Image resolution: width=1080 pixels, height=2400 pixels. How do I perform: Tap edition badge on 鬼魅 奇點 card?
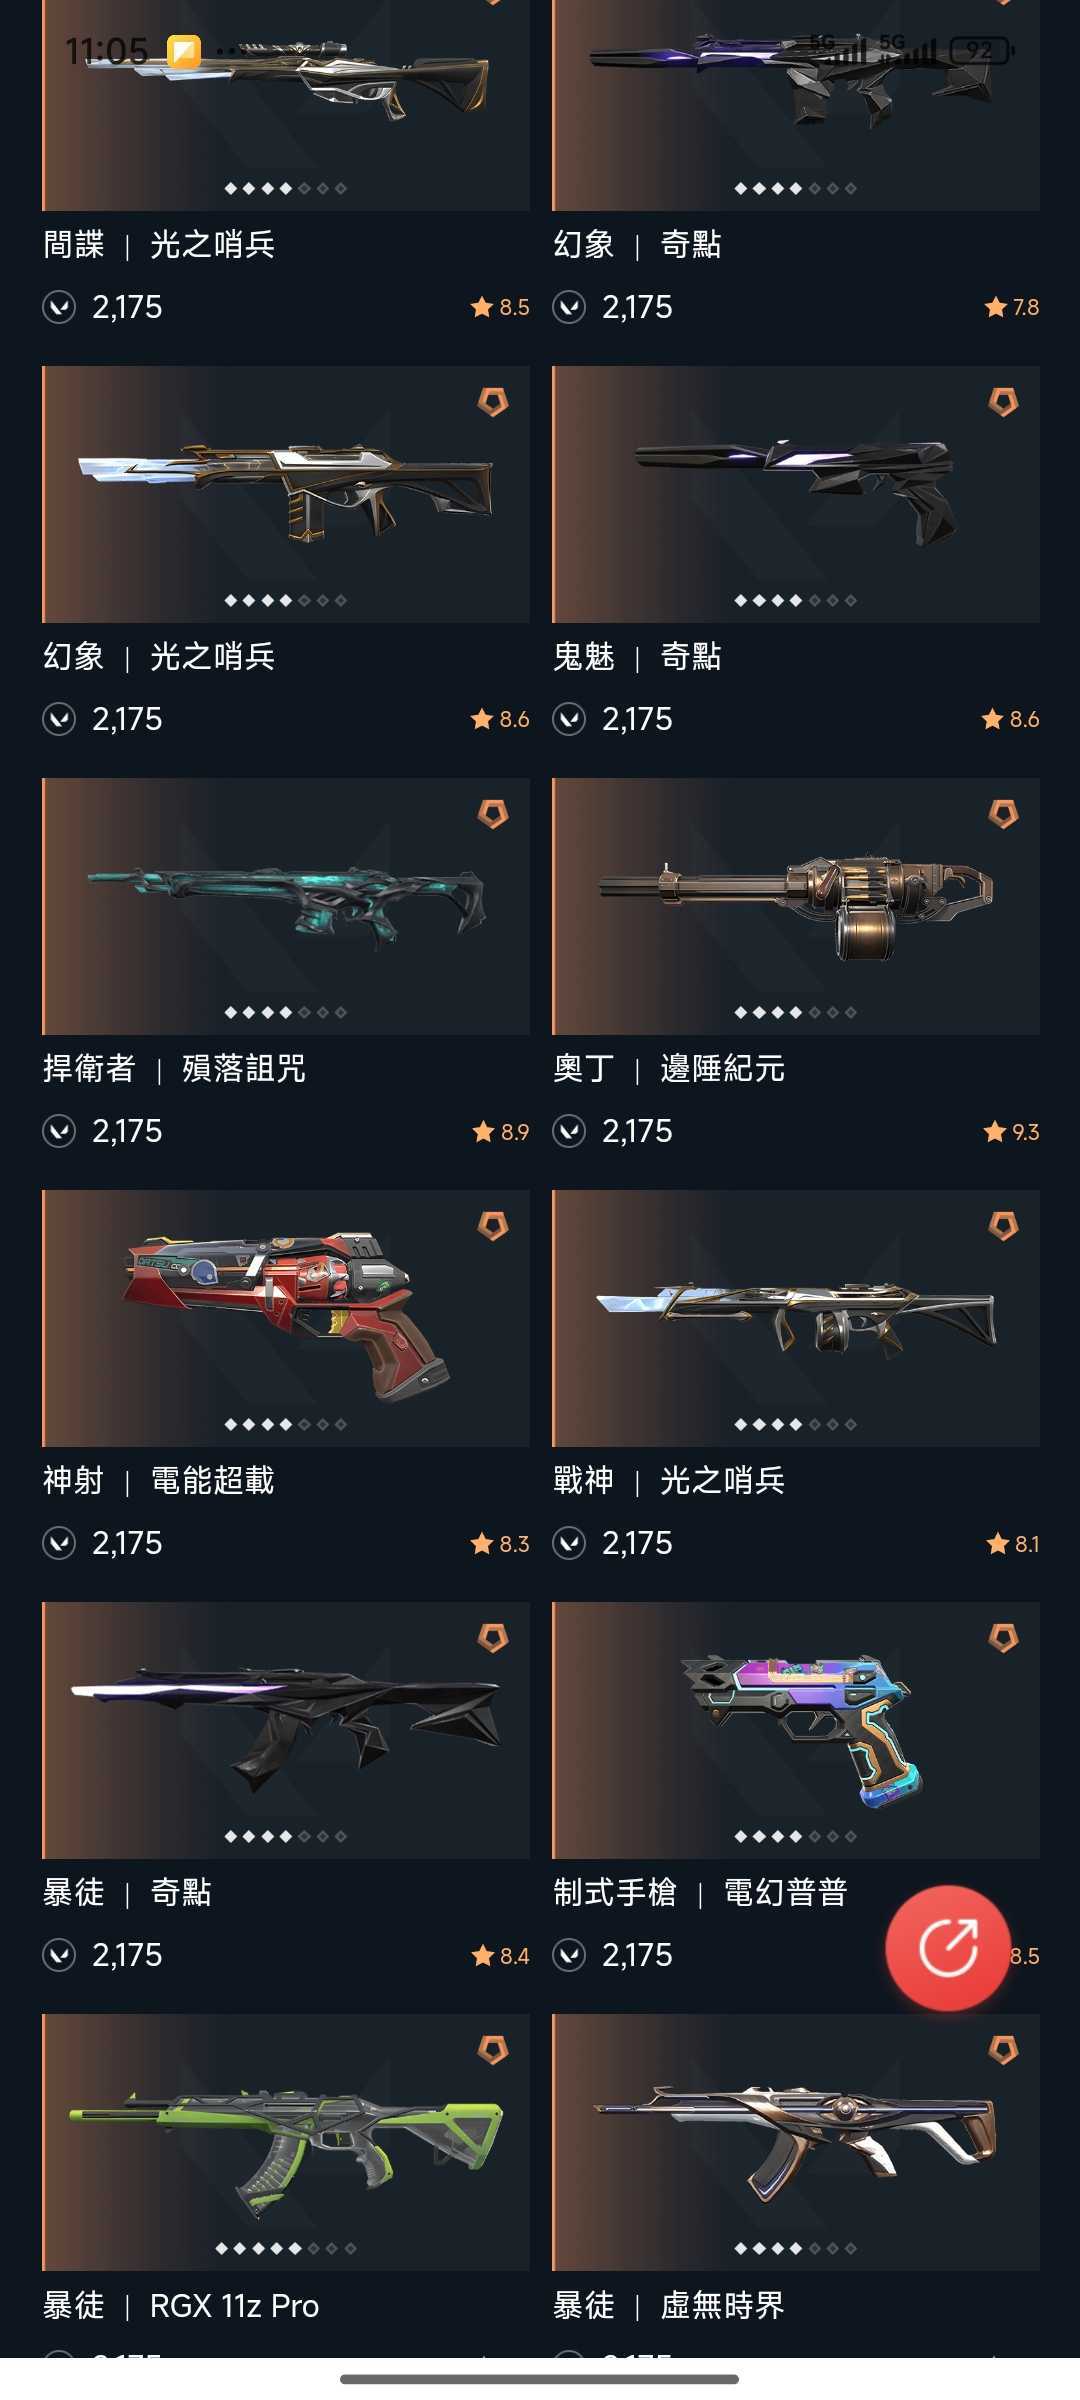point(1003,402)
